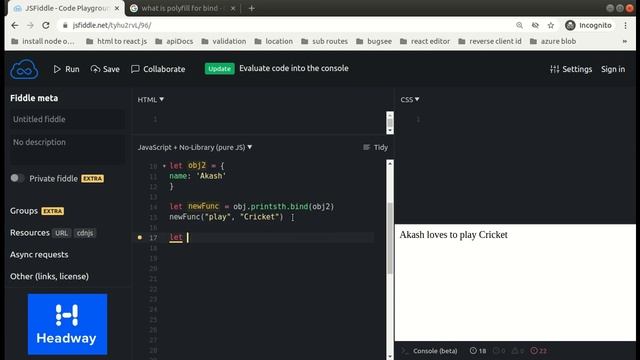Go back to previous browser page
Image resolution: width=640 pixels, height=360 pixels.
click(15, 25)
